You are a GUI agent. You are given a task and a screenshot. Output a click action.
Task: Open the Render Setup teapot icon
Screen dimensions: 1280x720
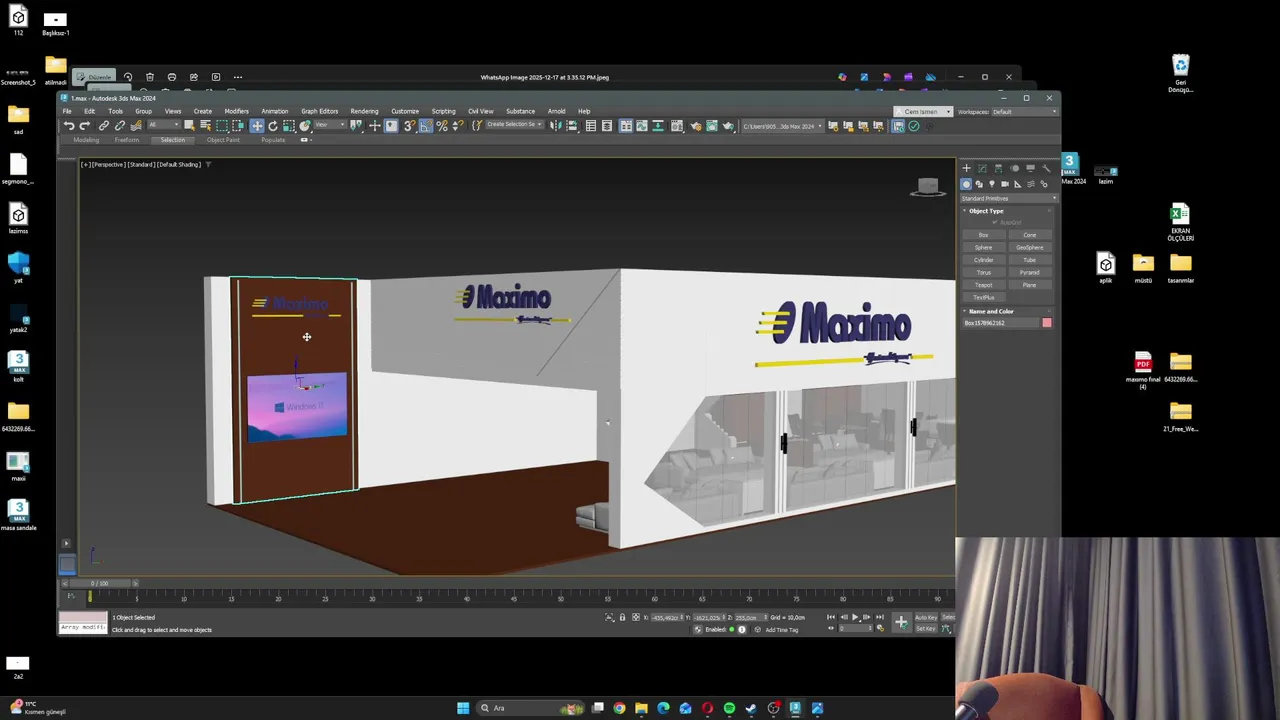[x=696, y=125]
